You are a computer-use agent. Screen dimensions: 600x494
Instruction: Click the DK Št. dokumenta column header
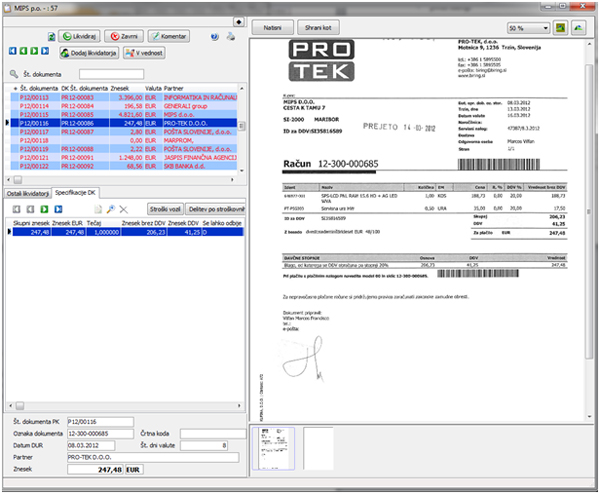[85, 88]
